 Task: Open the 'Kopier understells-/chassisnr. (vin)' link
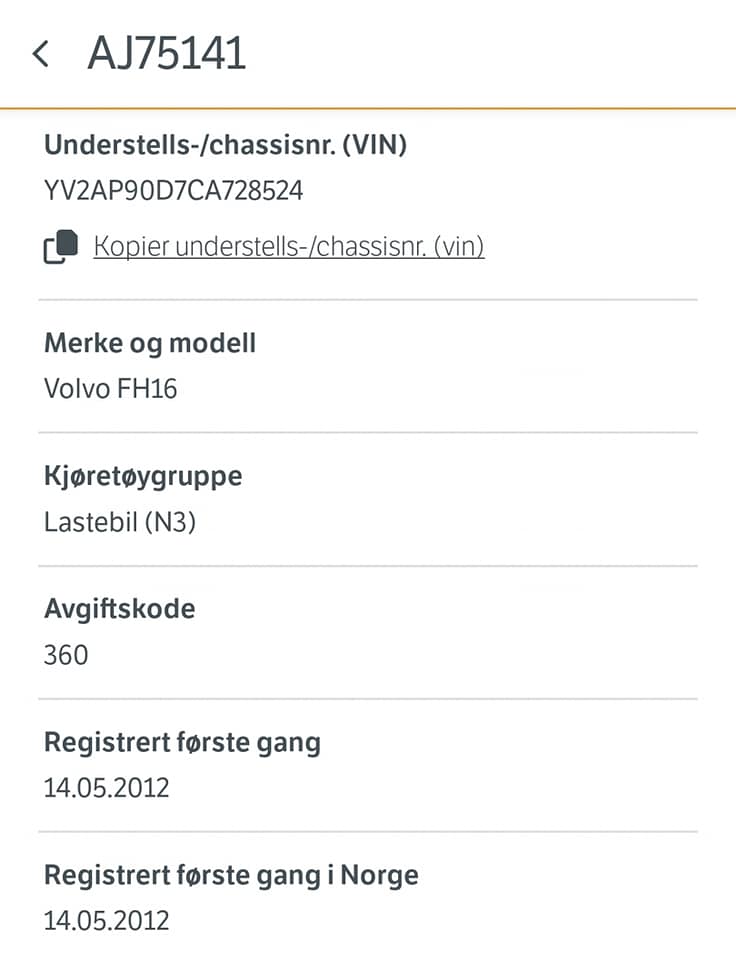(288, 246)
